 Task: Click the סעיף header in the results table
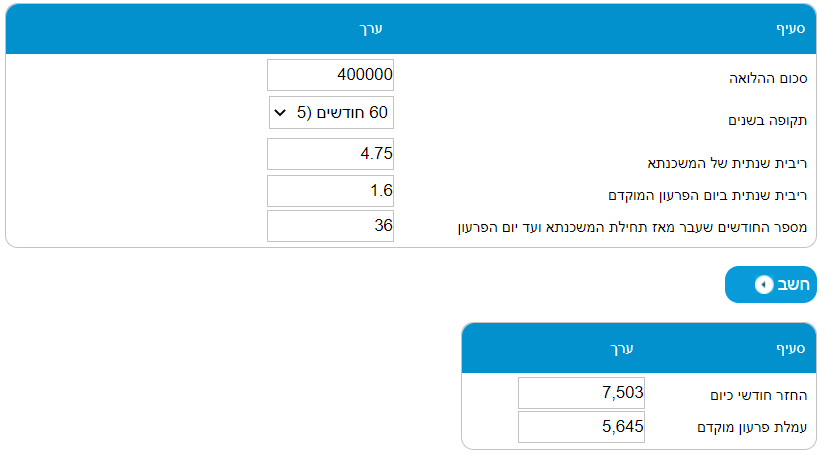click(x=791, y=348)
